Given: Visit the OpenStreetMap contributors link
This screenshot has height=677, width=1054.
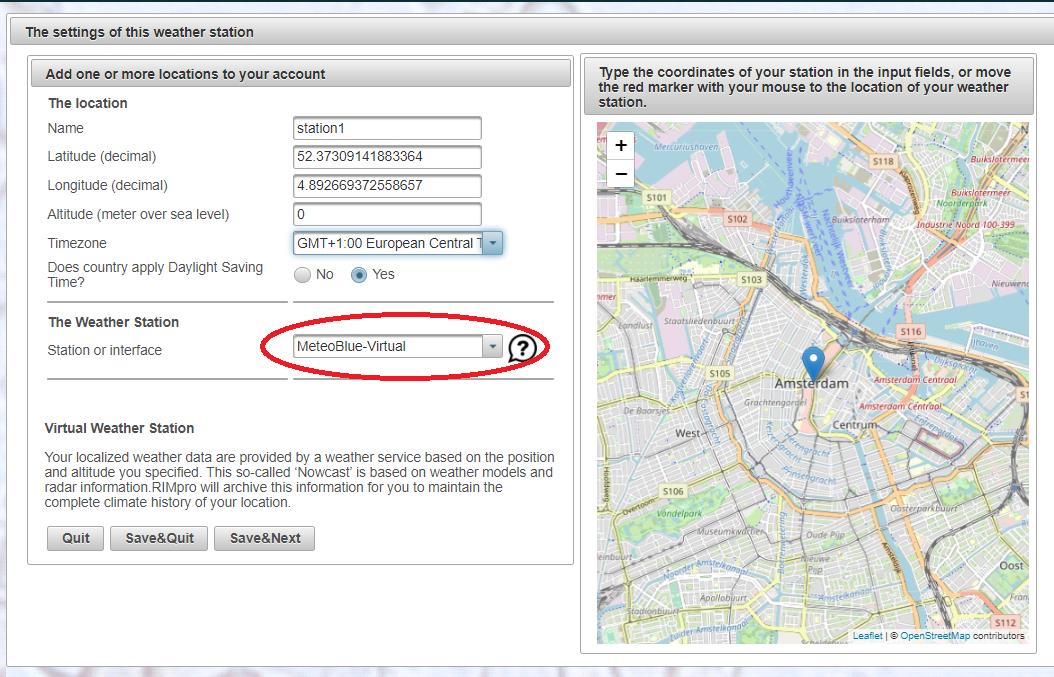Looking at the screenshot, I should click(934, 634).
